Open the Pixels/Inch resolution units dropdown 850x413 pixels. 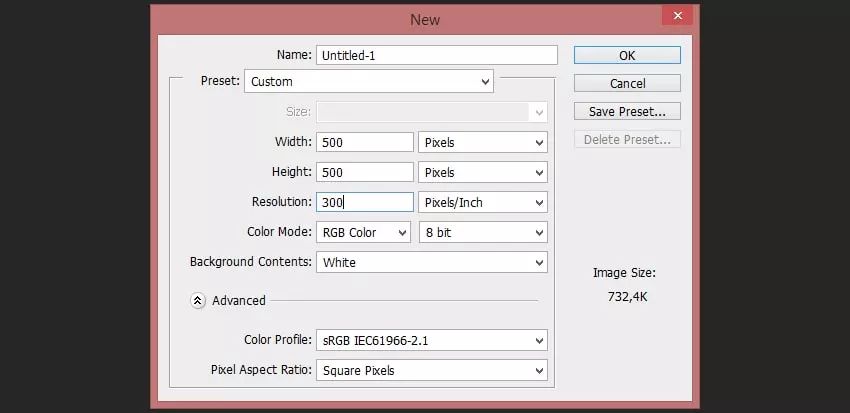[483, 202]
